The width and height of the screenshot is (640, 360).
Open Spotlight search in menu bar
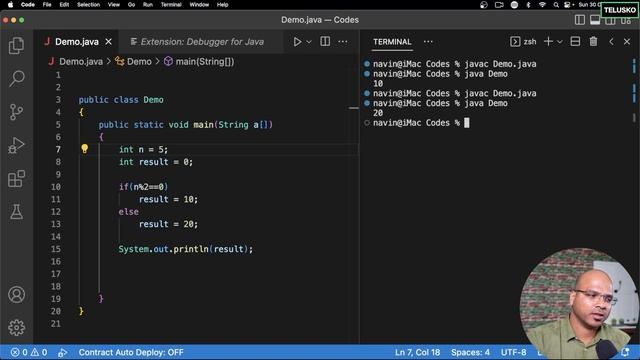[x=556, y=5]
